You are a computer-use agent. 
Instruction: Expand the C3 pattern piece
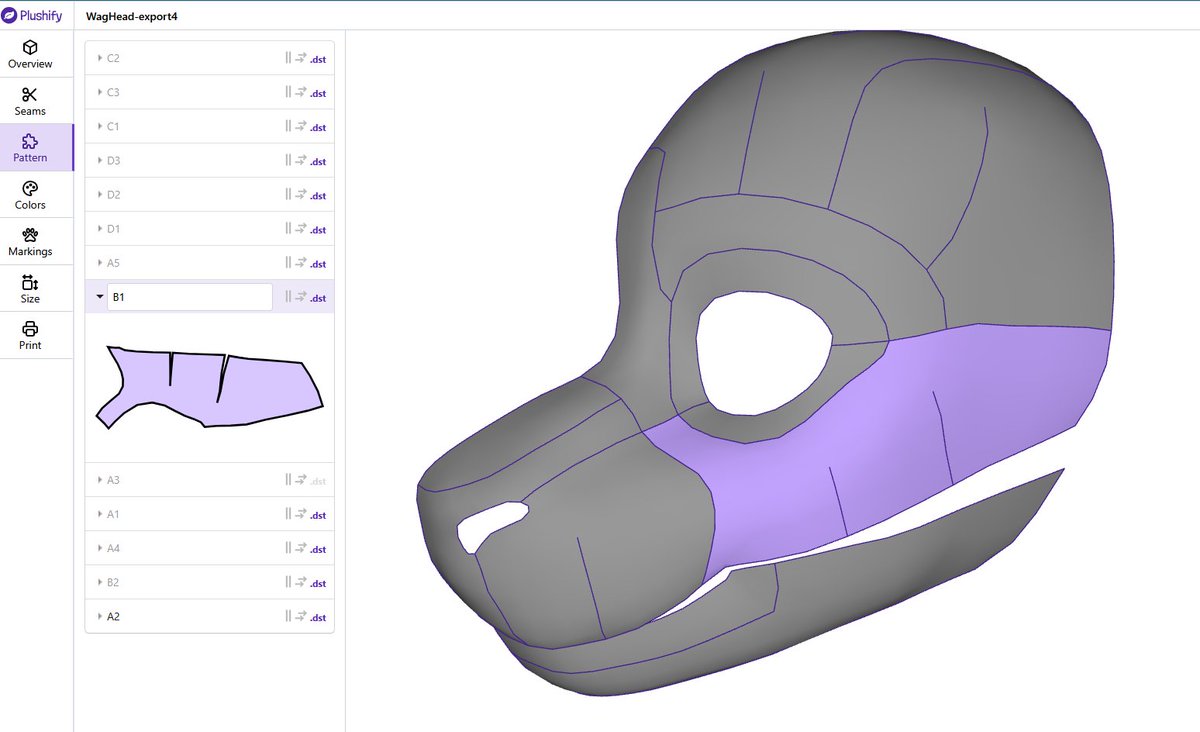[x=100, y=92]
